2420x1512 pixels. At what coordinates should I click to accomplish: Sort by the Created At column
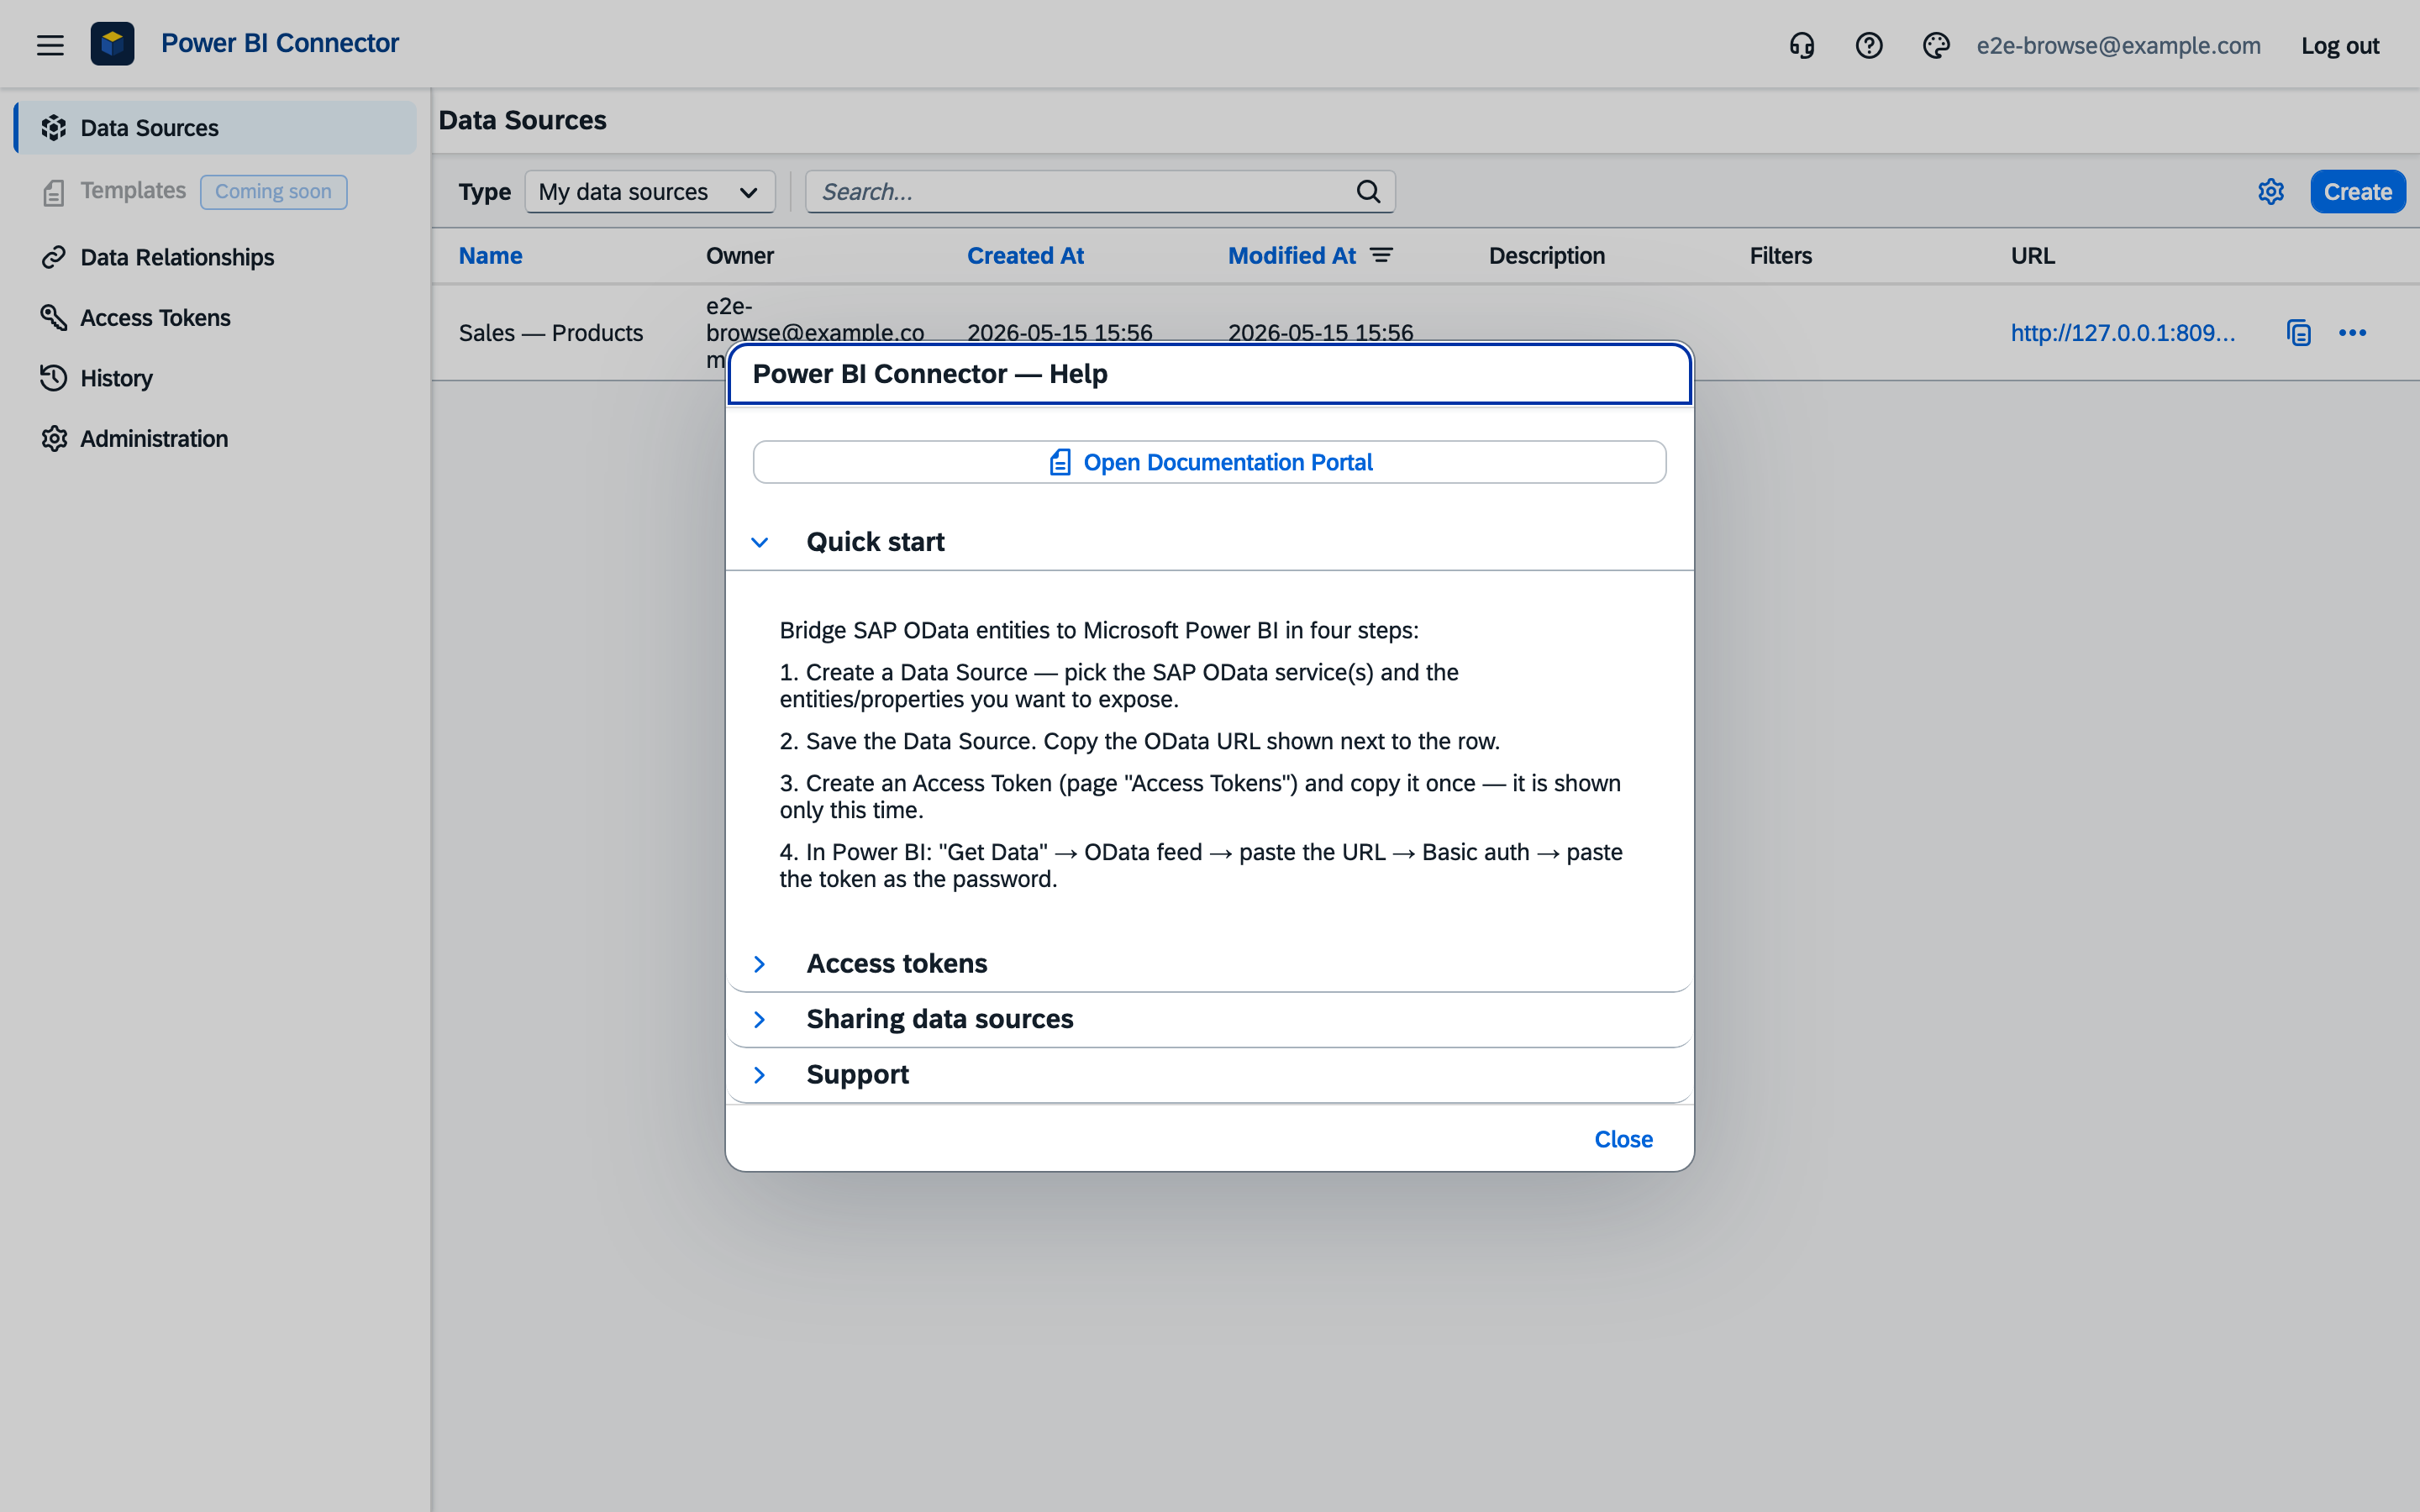click(1025, 256)
